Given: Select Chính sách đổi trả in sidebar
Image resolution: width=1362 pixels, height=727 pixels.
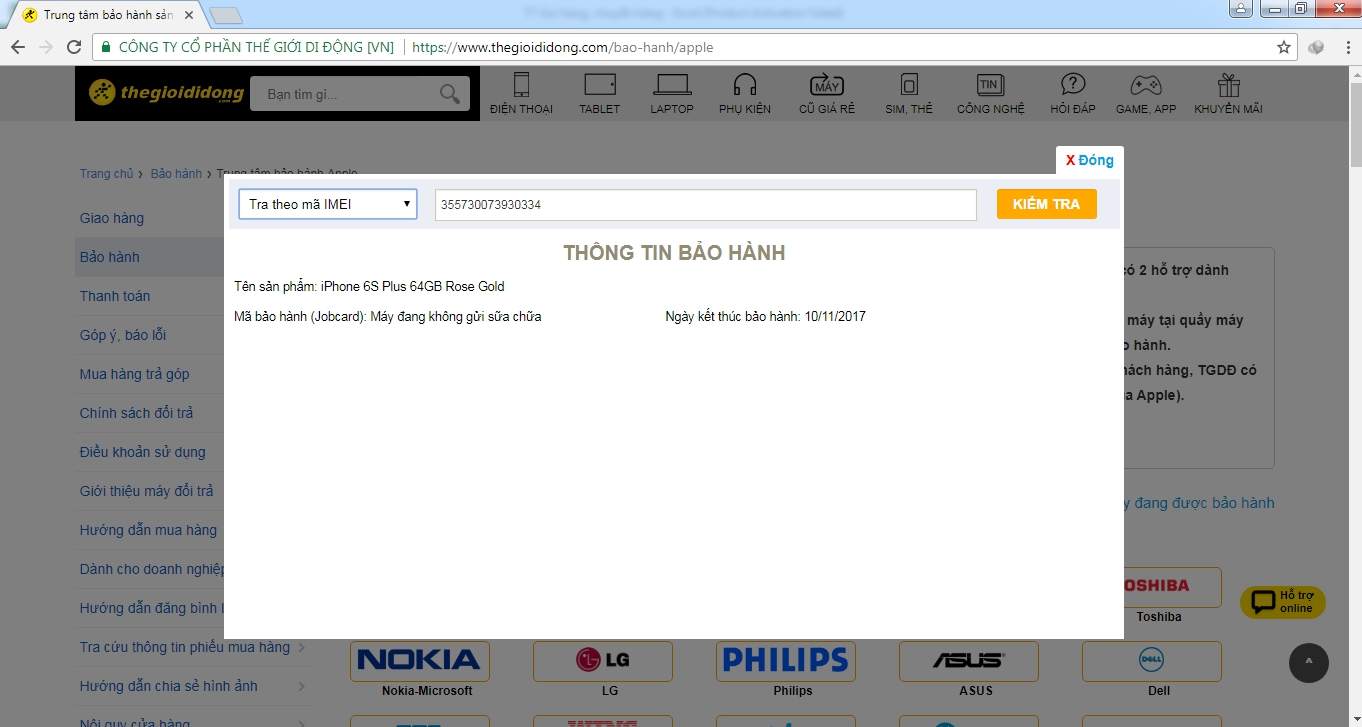Looking at the screenshot, I should 137,413.
